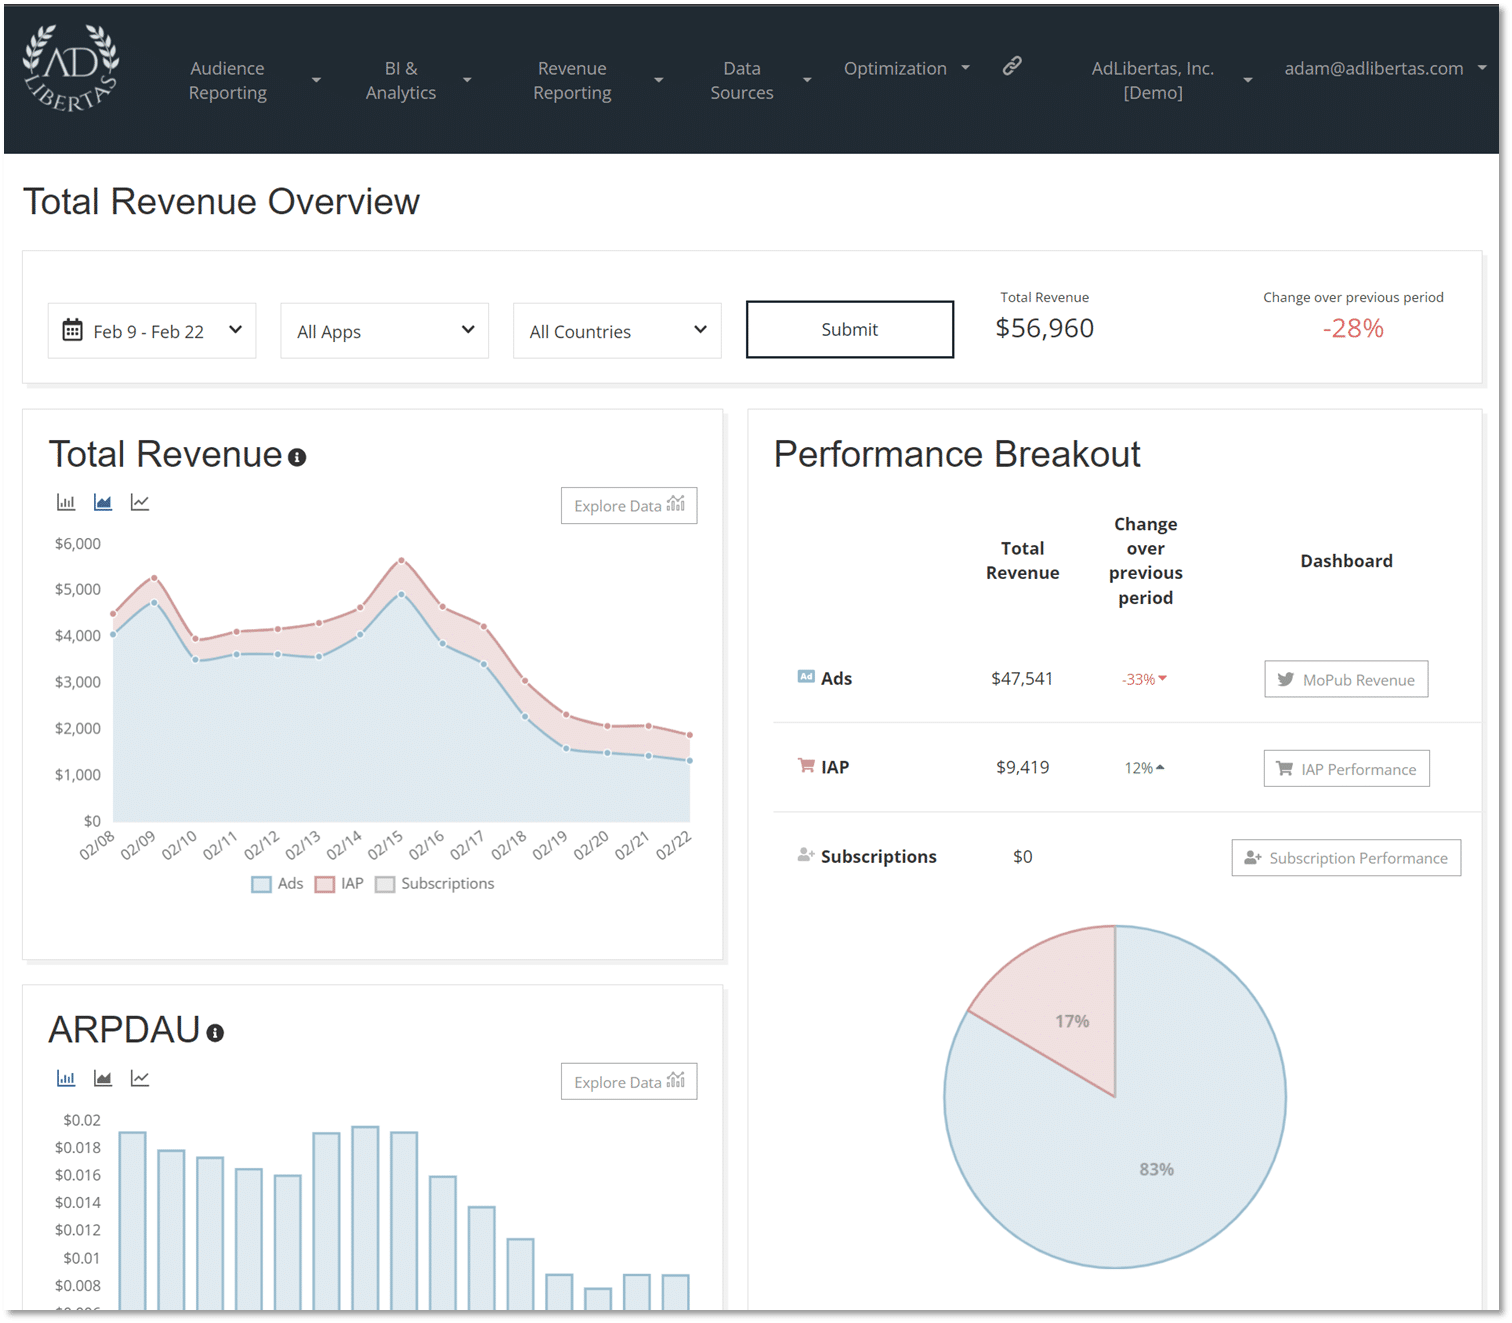This screenshot has height=1323, width=1512.
Task: Open the Feb 9 - Feb 22 date dropdown
Action: tap(152, 331)
